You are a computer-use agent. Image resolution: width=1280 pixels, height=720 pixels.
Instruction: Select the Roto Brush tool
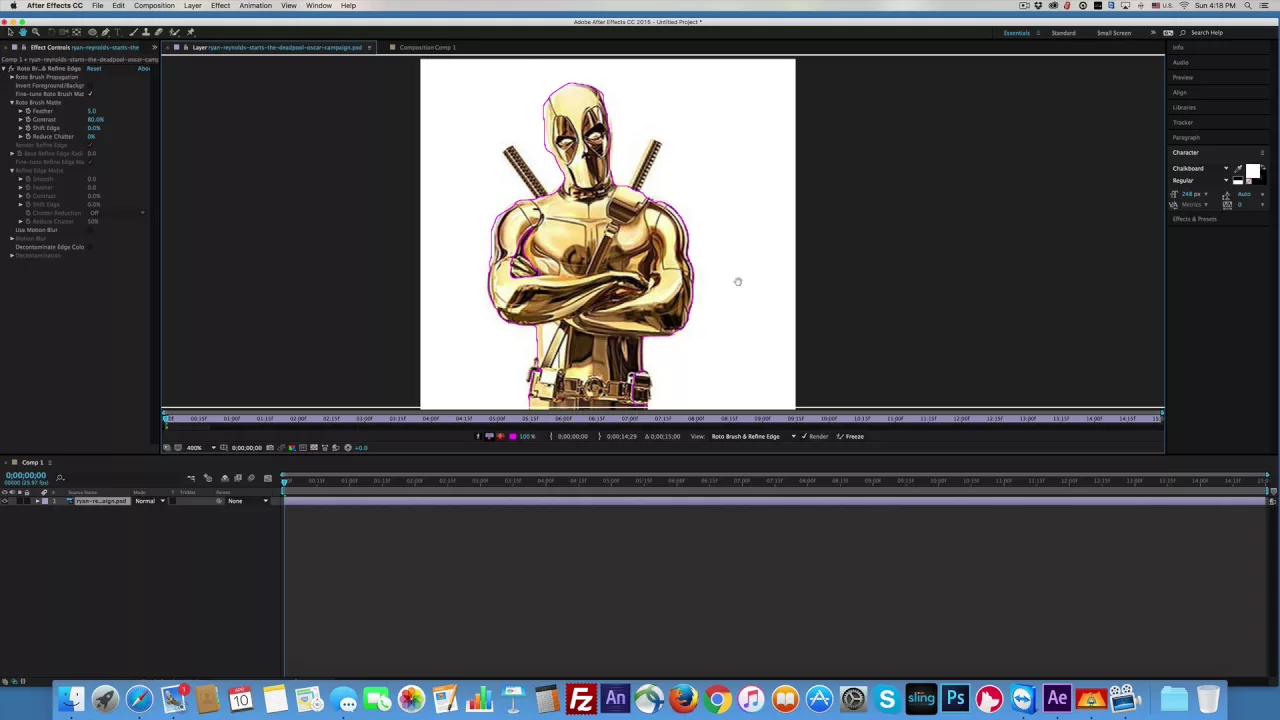click(x=173, y=32)
